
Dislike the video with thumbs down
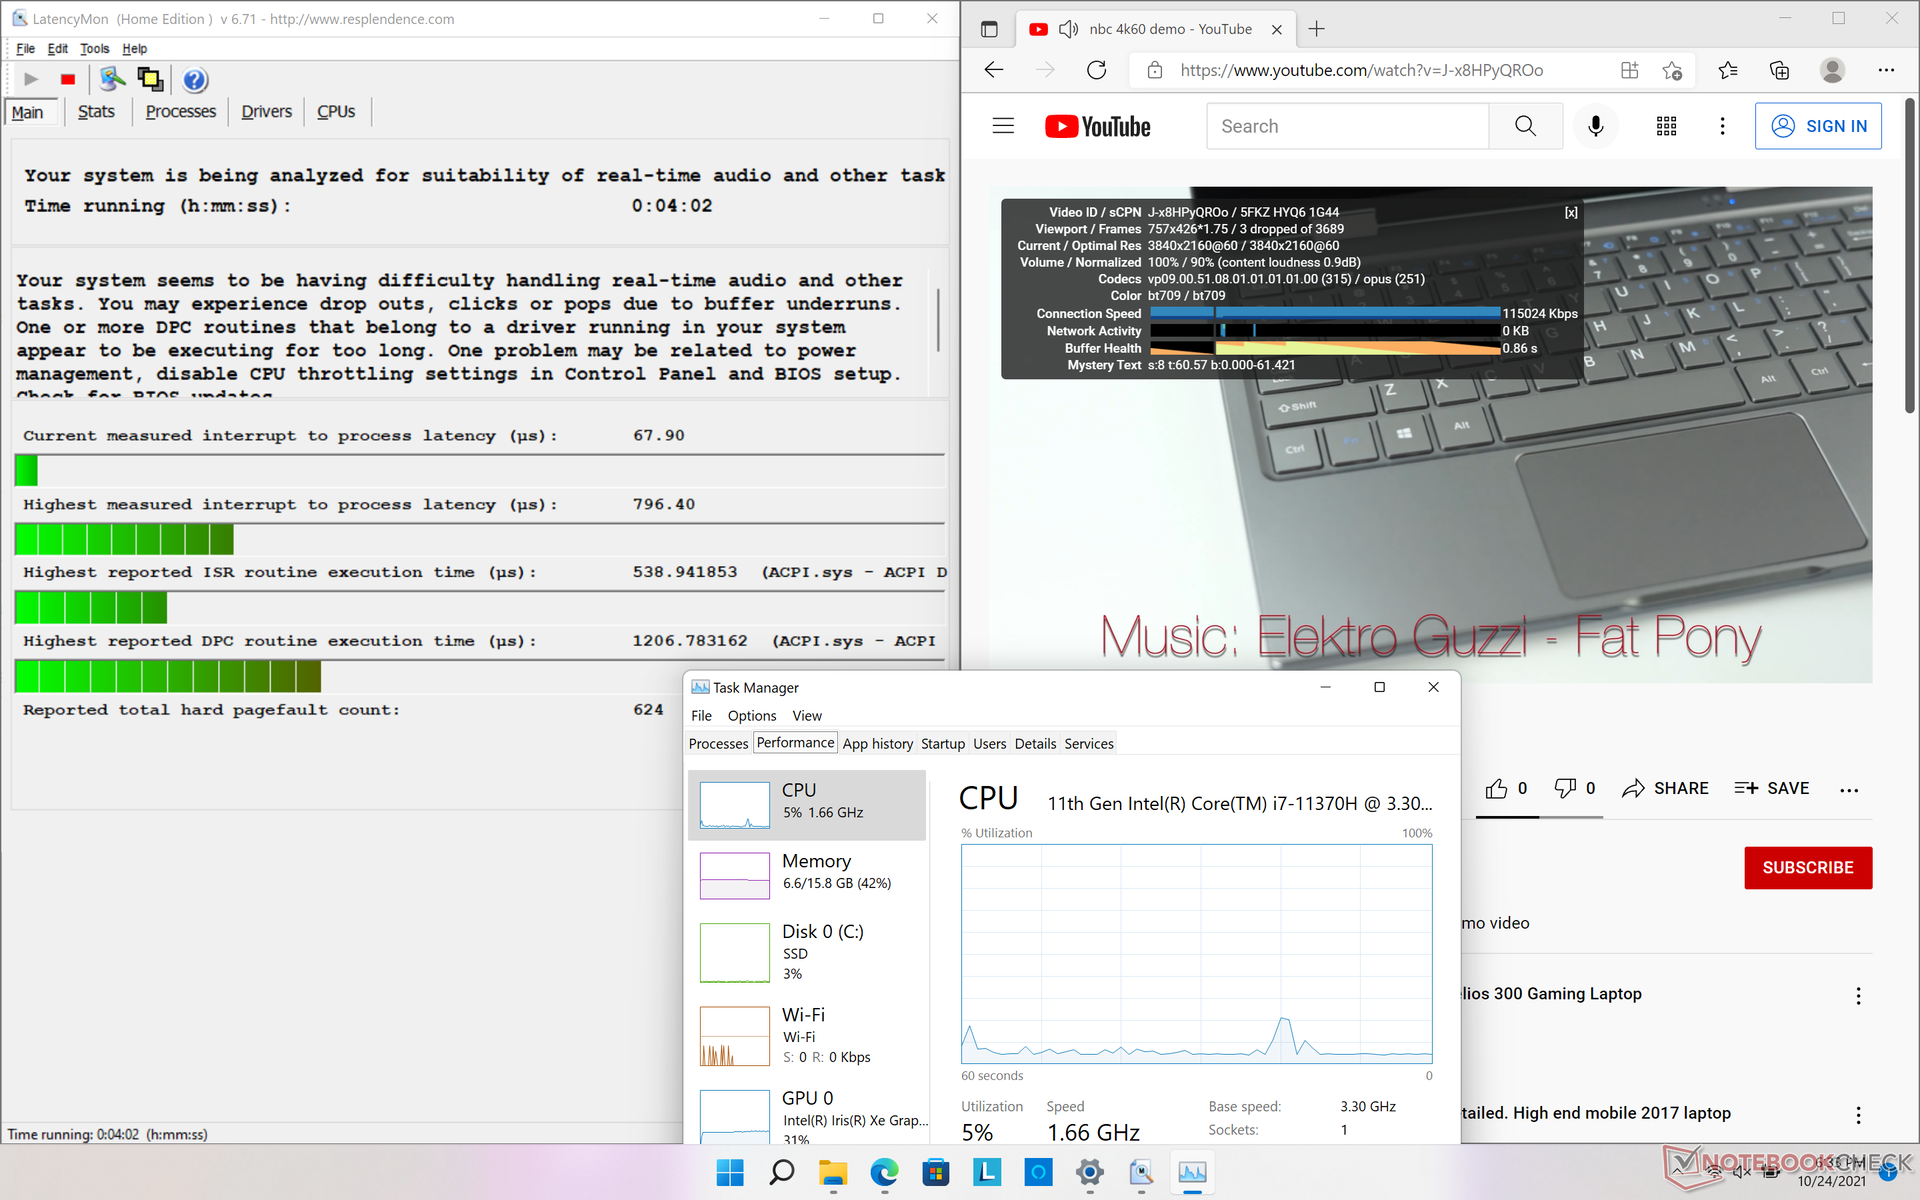(1565, 789)
